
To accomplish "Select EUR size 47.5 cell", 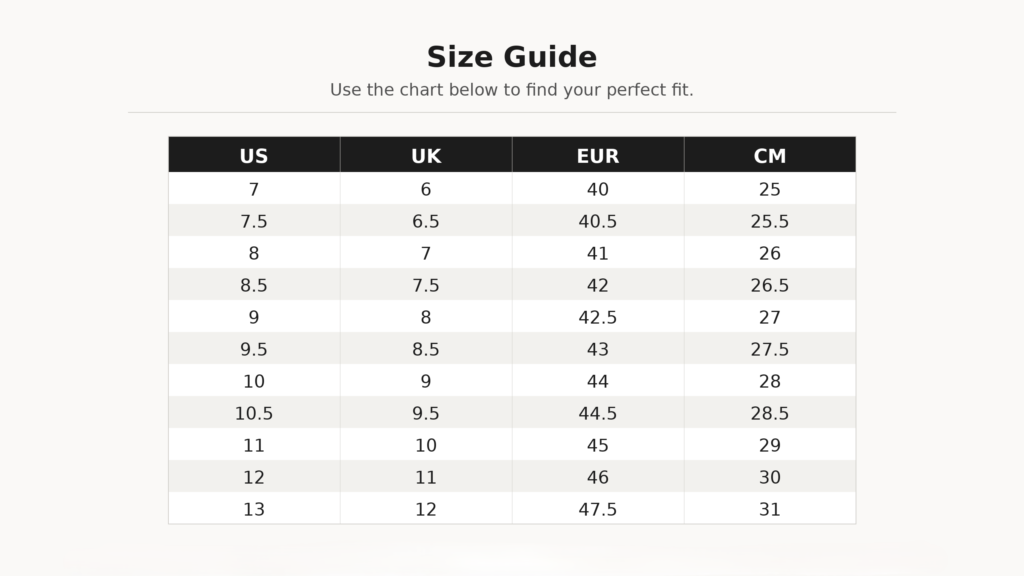I will [x=598, y=509].
